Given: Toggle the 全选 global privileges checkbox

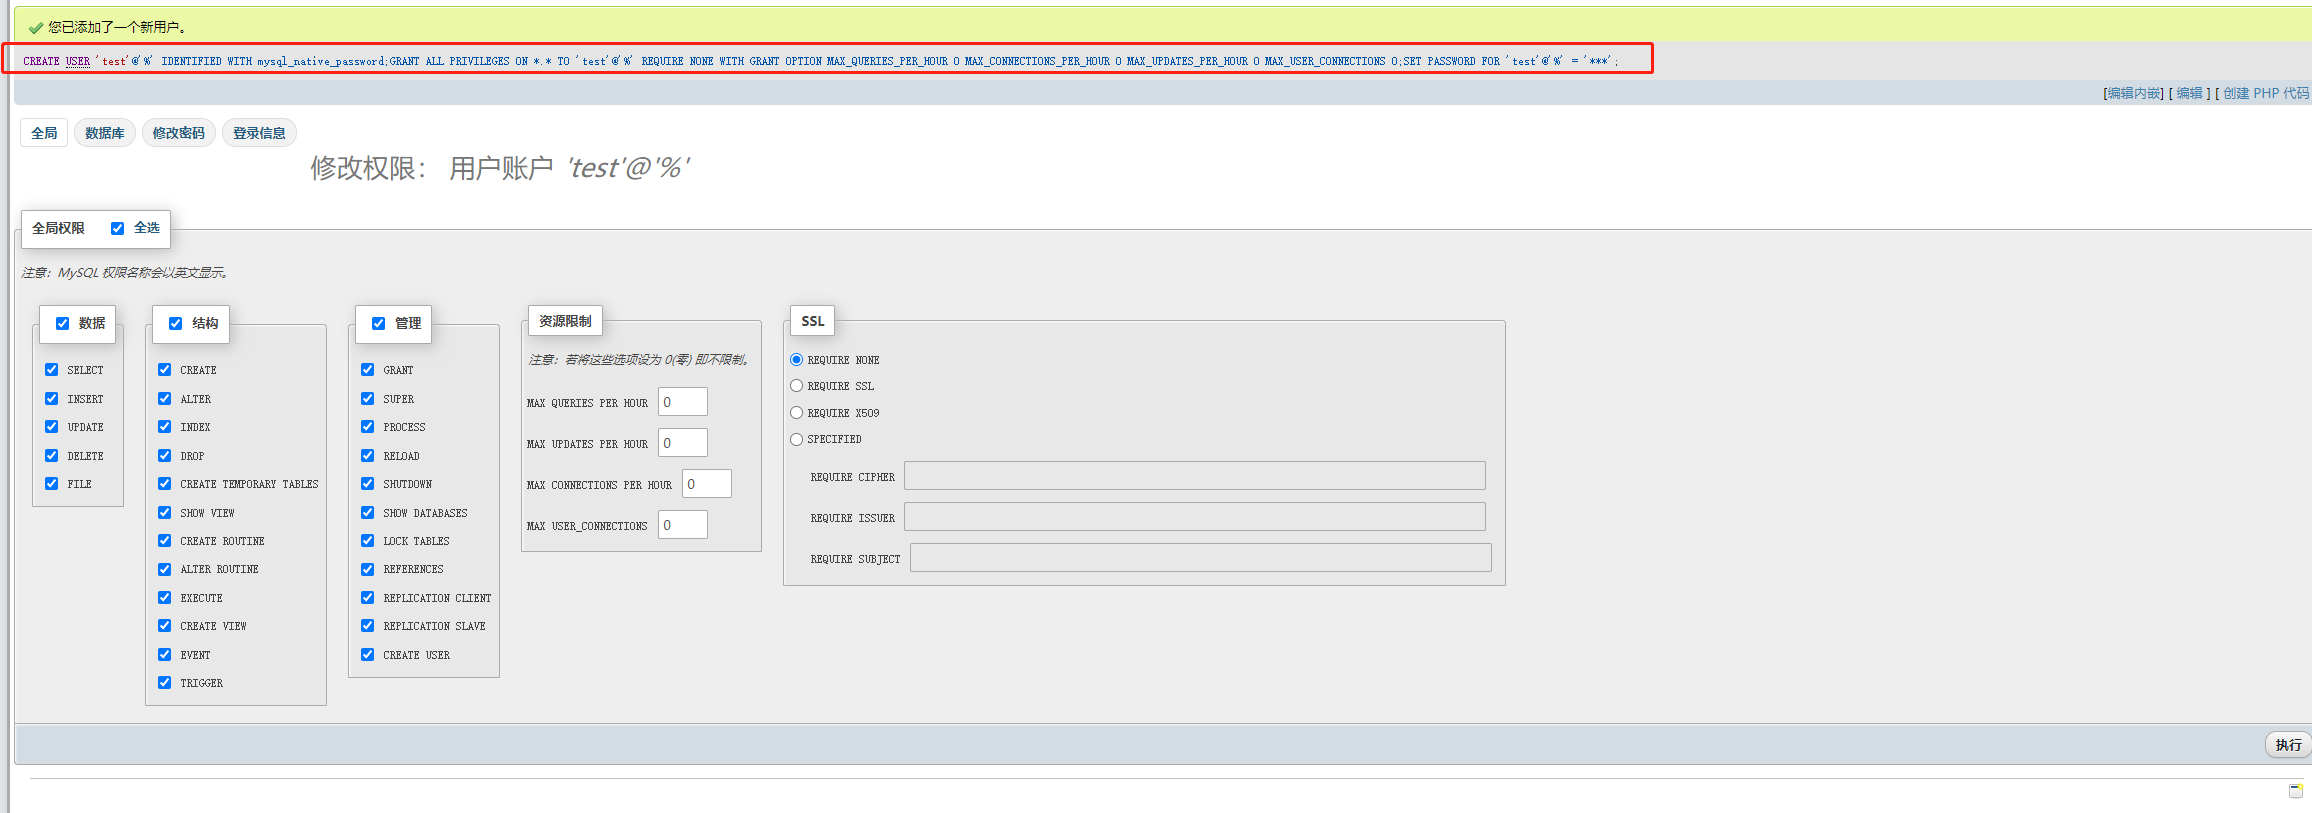Looking at the screenshot, I should 117,228.
